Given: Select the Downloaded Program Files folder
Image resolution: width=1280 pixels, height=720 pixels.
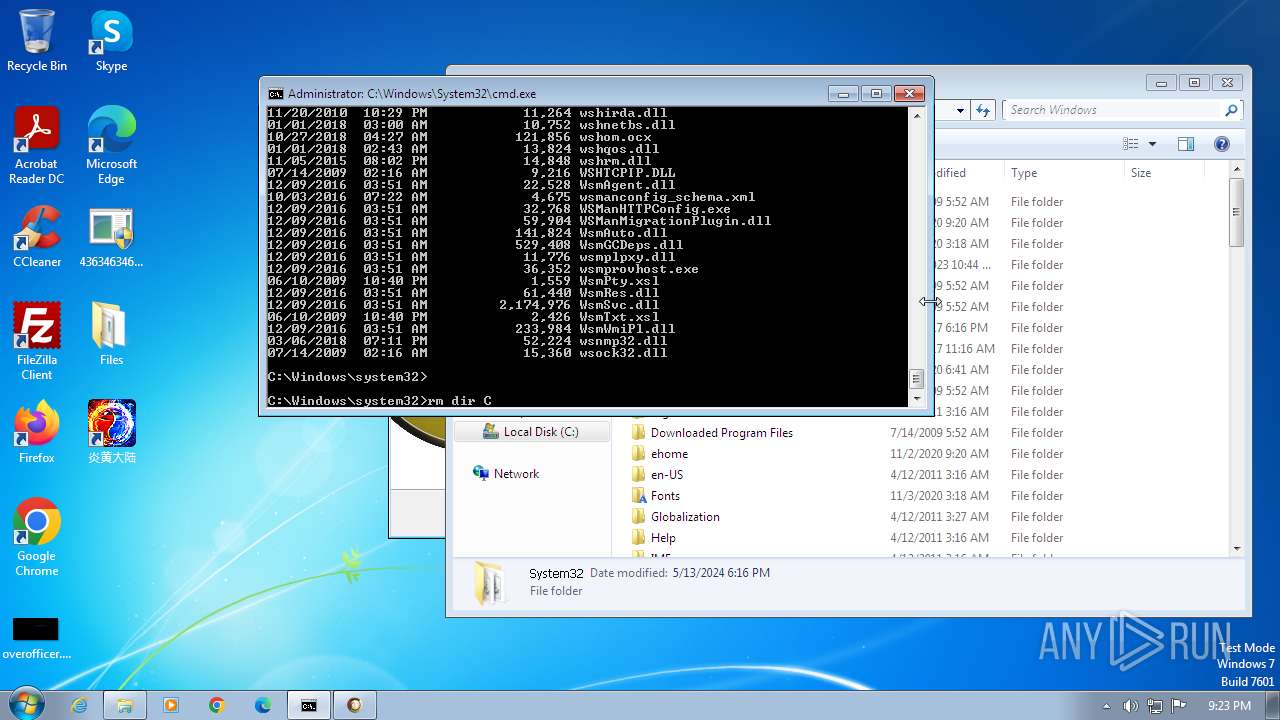Looking at the screenshot, I should [721, 433].
